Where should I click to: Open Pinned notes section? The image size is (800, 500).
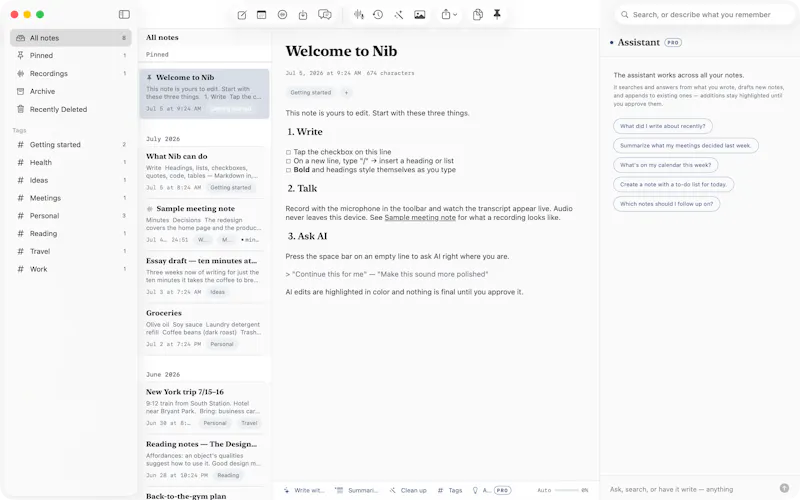[x=70, y=56]
